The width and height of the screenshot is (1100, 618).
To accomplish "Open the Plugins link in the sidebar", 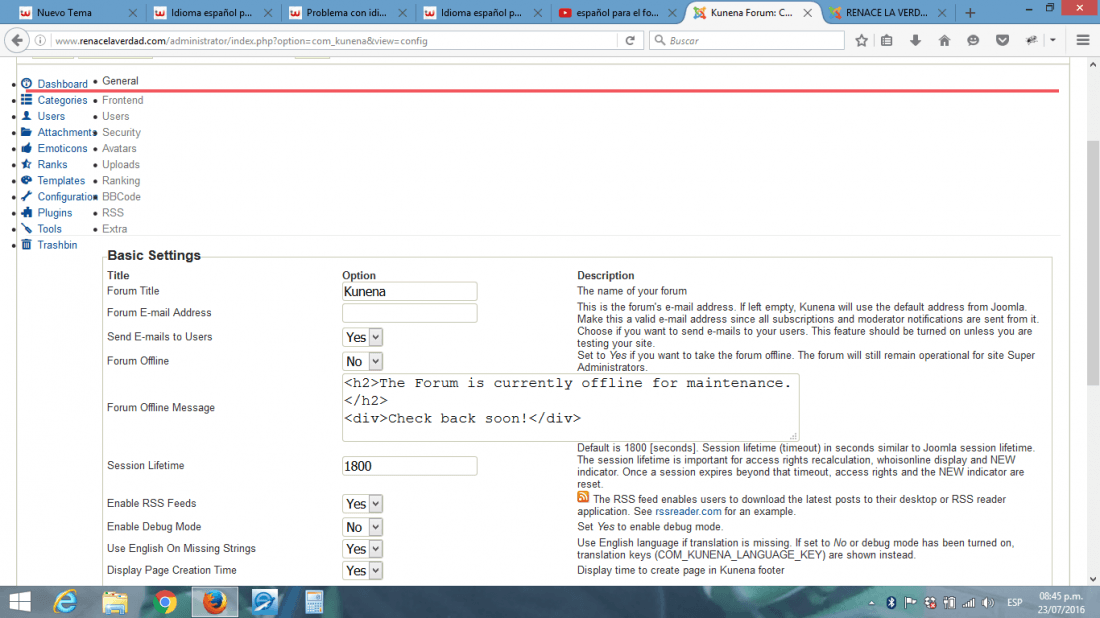I will tap(55, 213).
